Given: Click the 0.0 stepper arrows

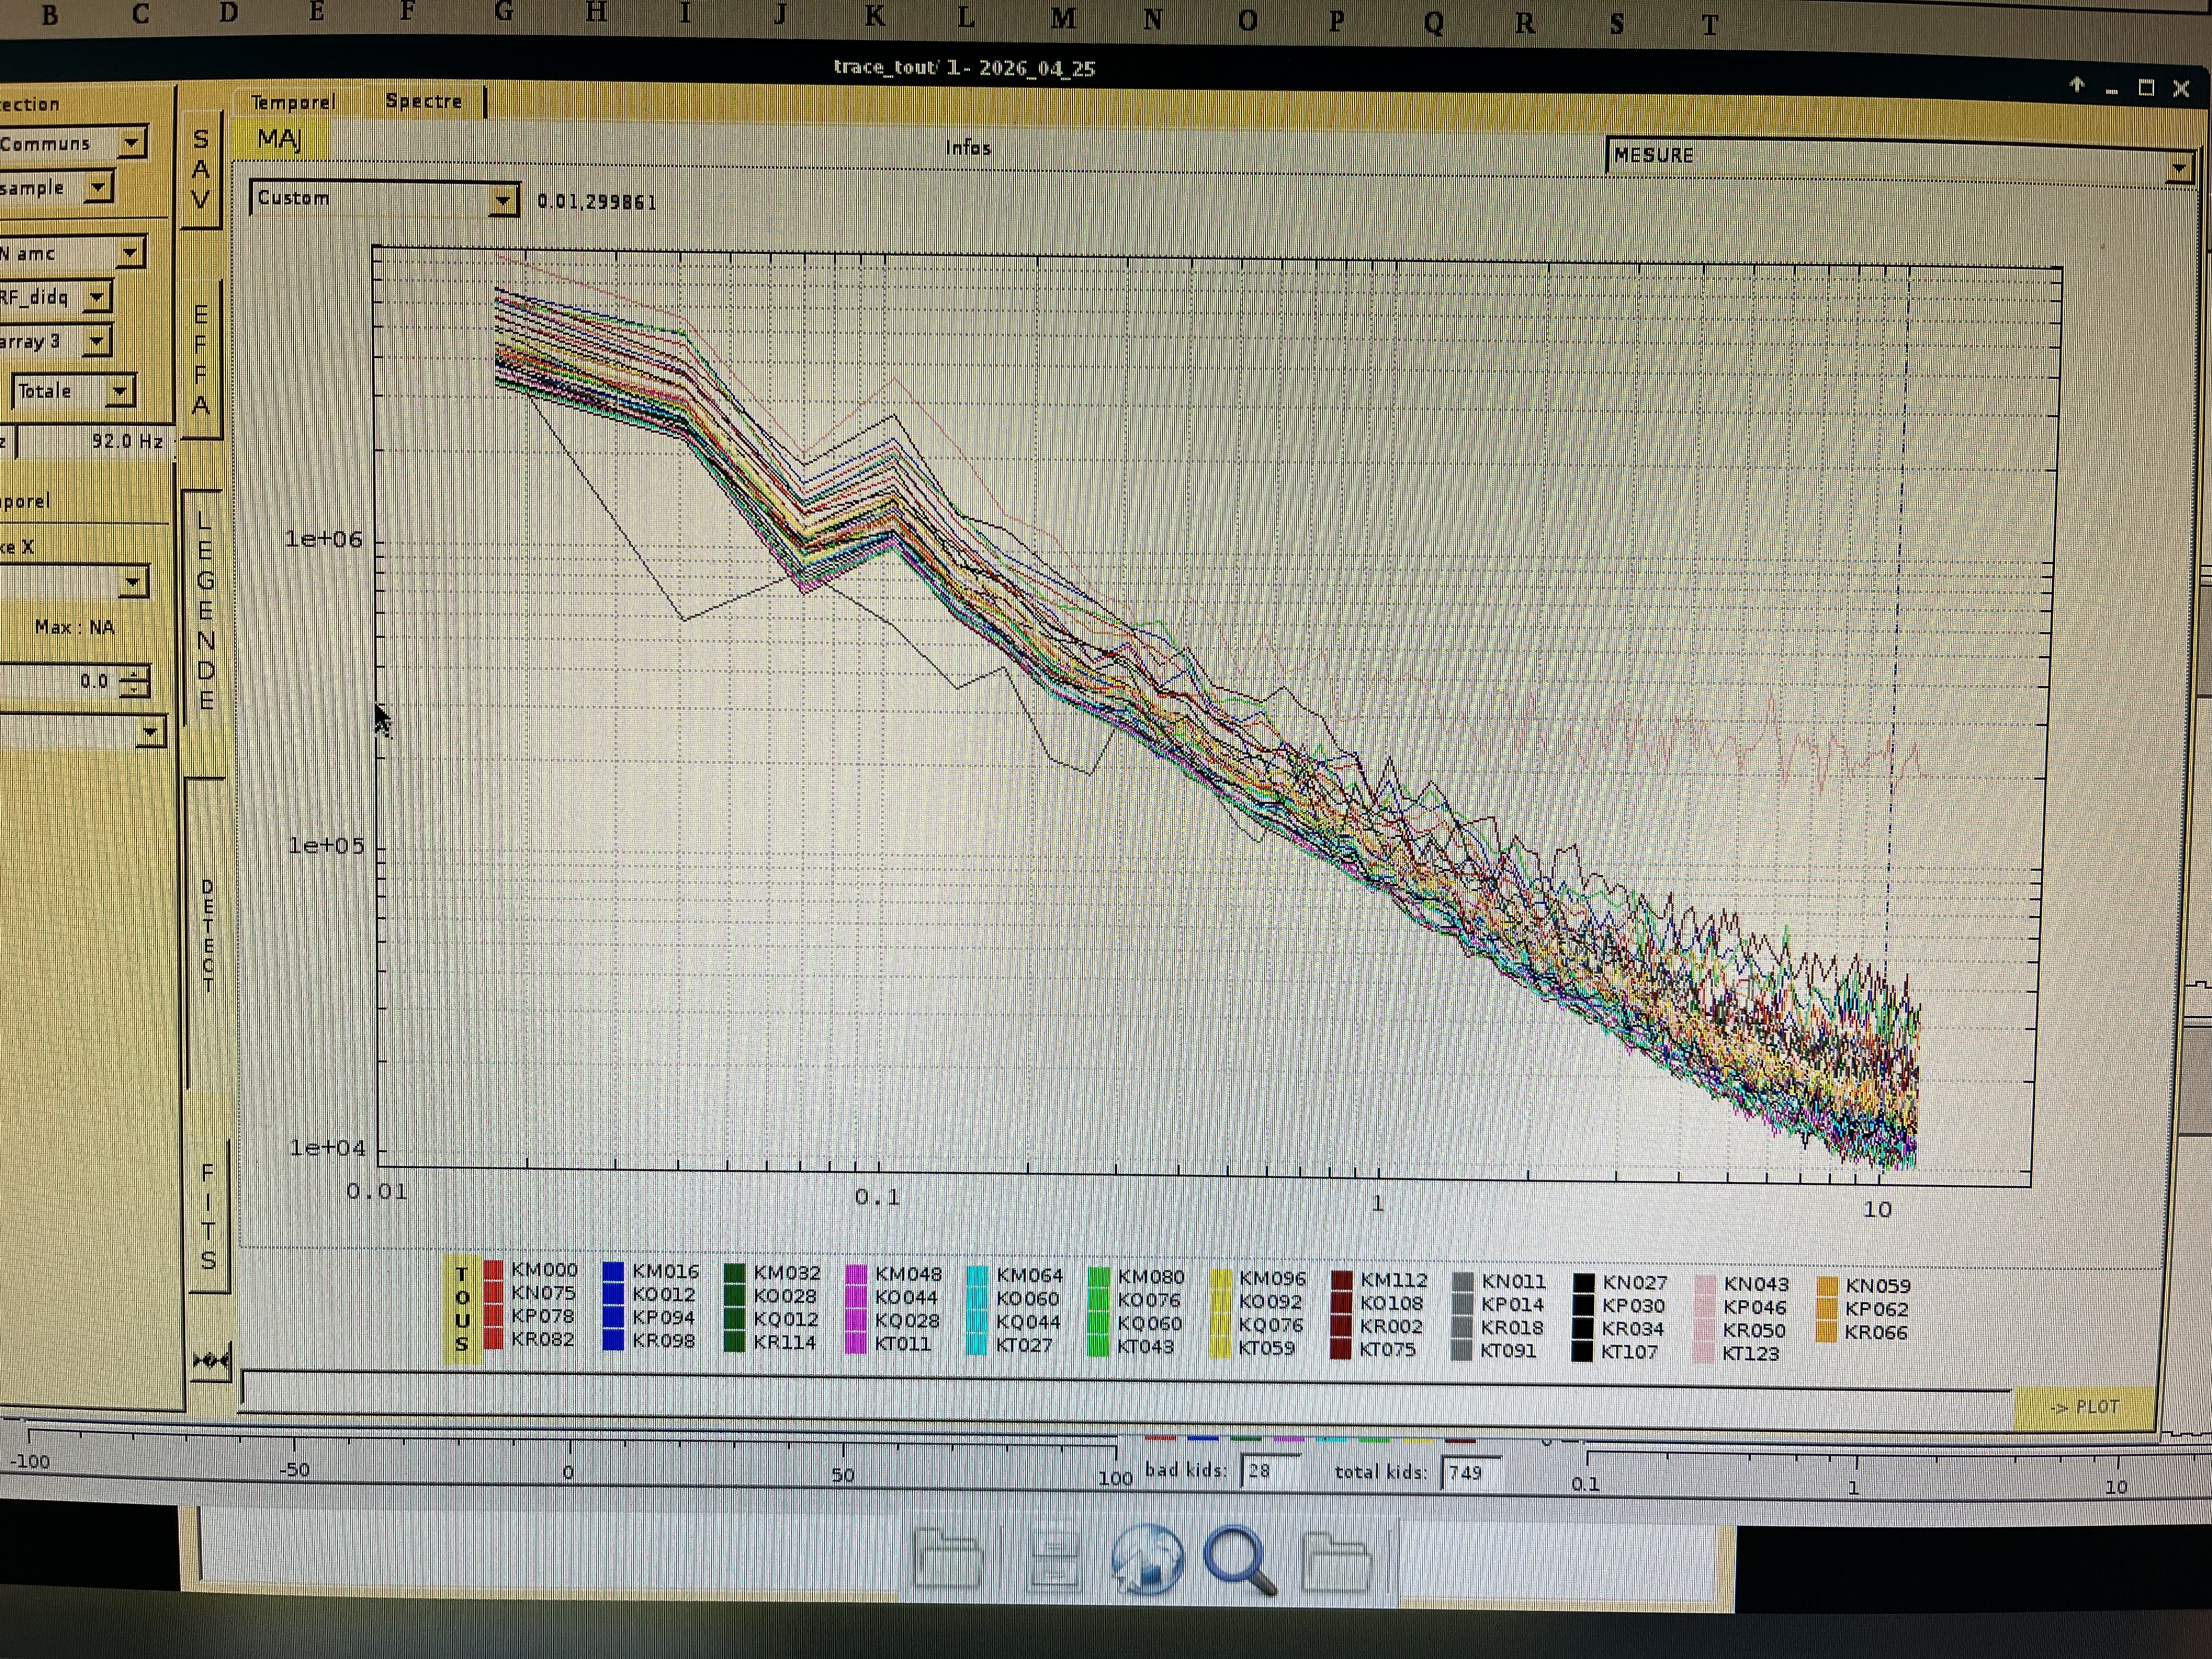Looking at the screenshot, I should pos(134,682).
